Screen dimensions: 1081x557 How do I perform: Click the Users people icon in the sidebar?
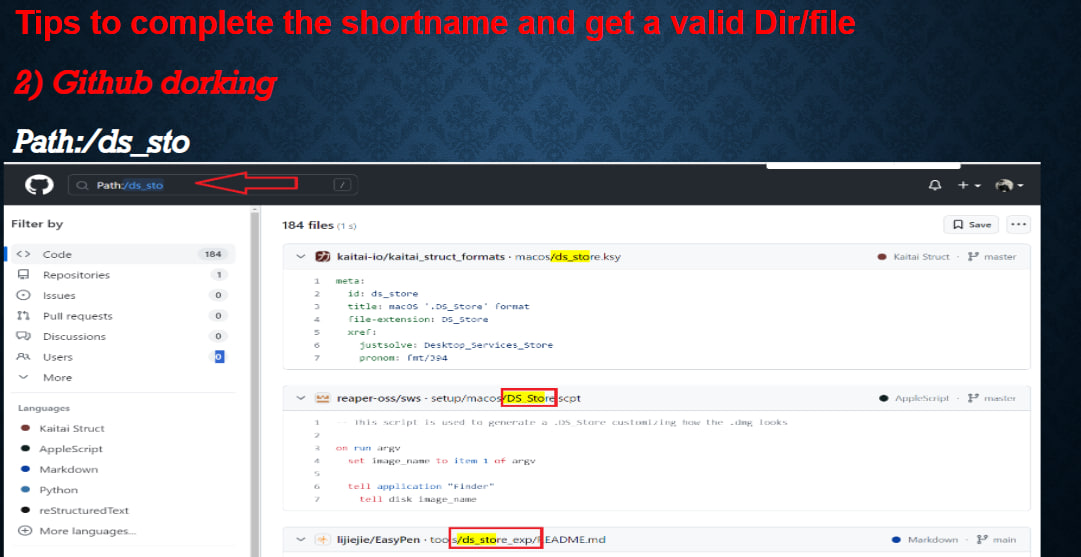click(23, 357)
